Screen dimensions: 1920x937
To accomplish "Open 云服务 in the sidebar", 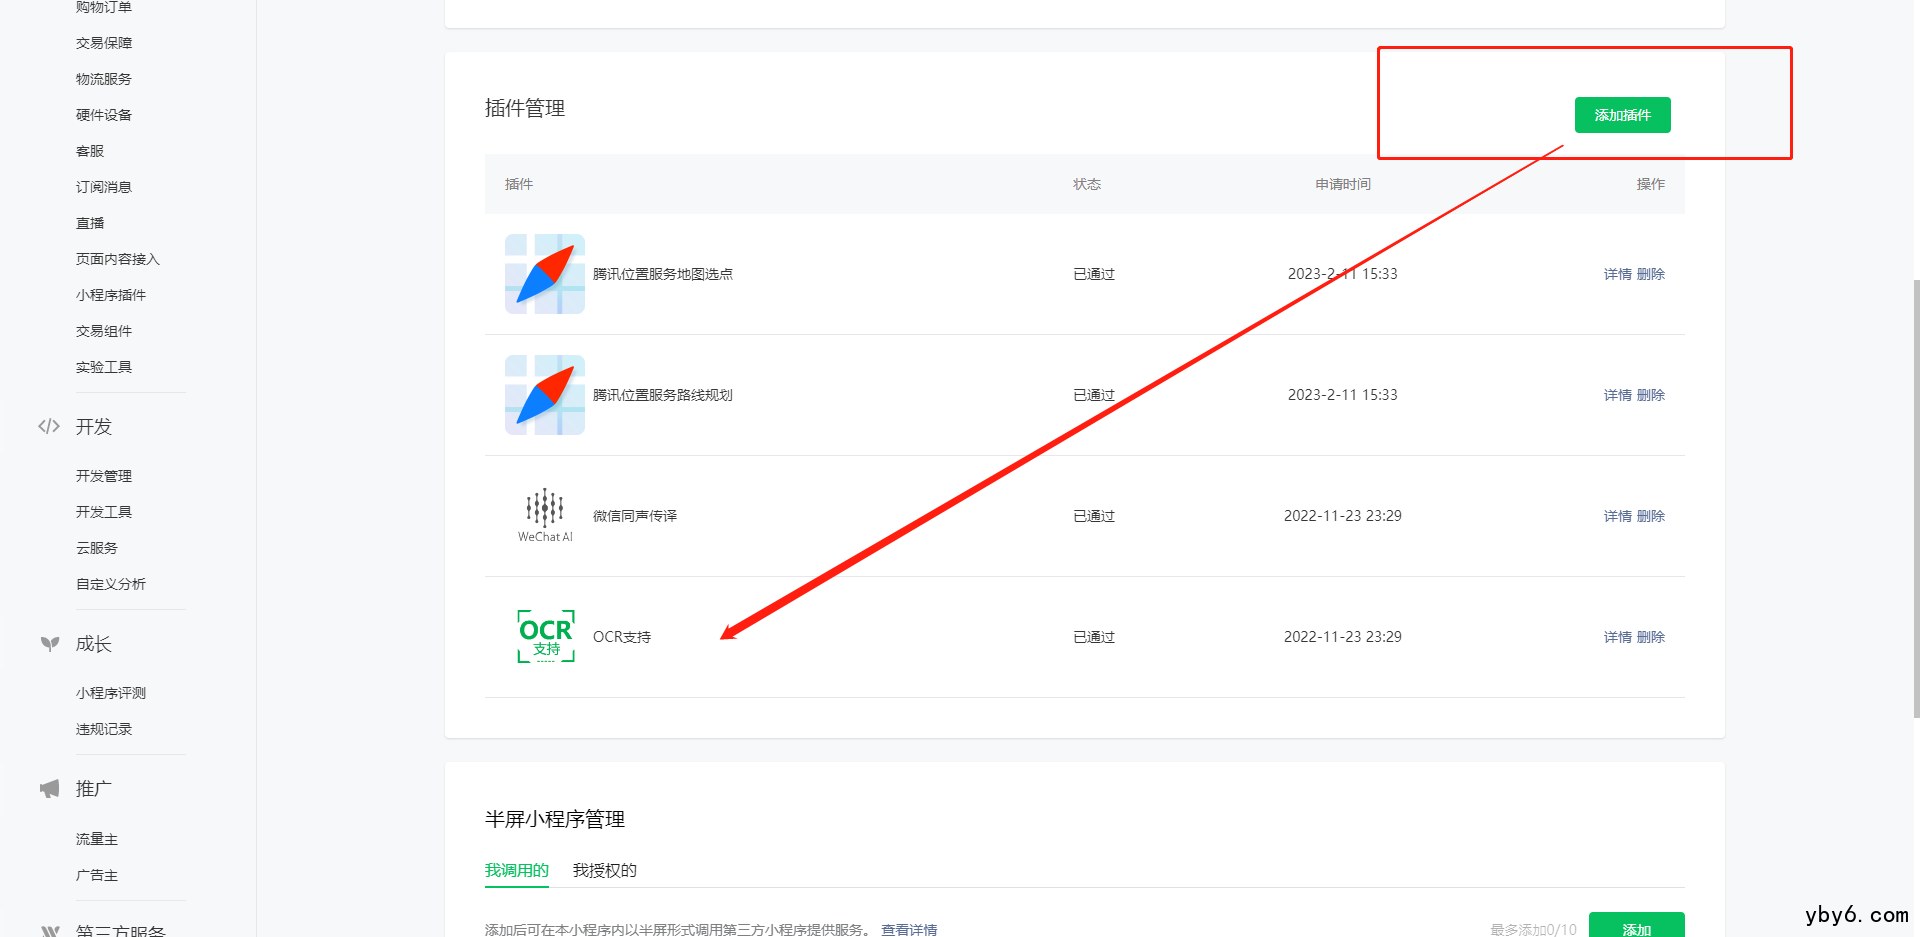I will point(96,547).
